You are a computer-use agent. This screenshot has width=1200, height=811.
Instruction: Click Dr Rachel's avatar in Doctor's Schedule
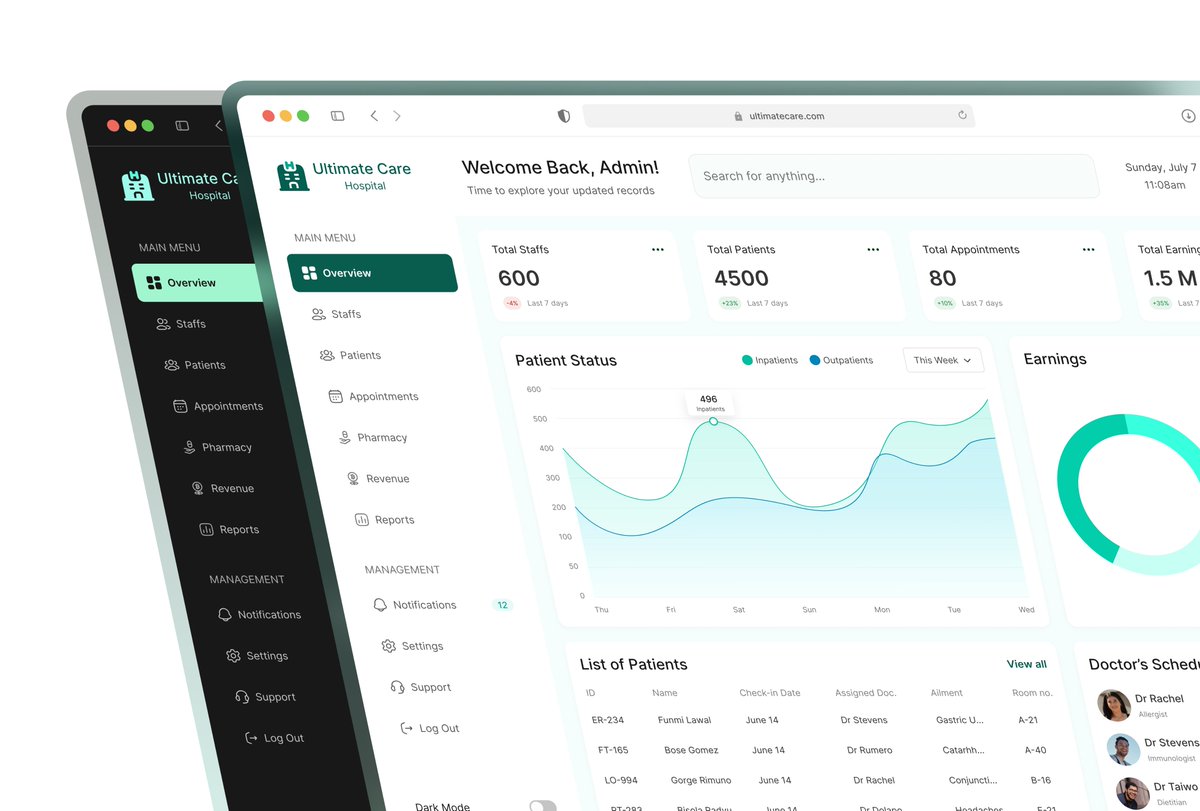1114,705
